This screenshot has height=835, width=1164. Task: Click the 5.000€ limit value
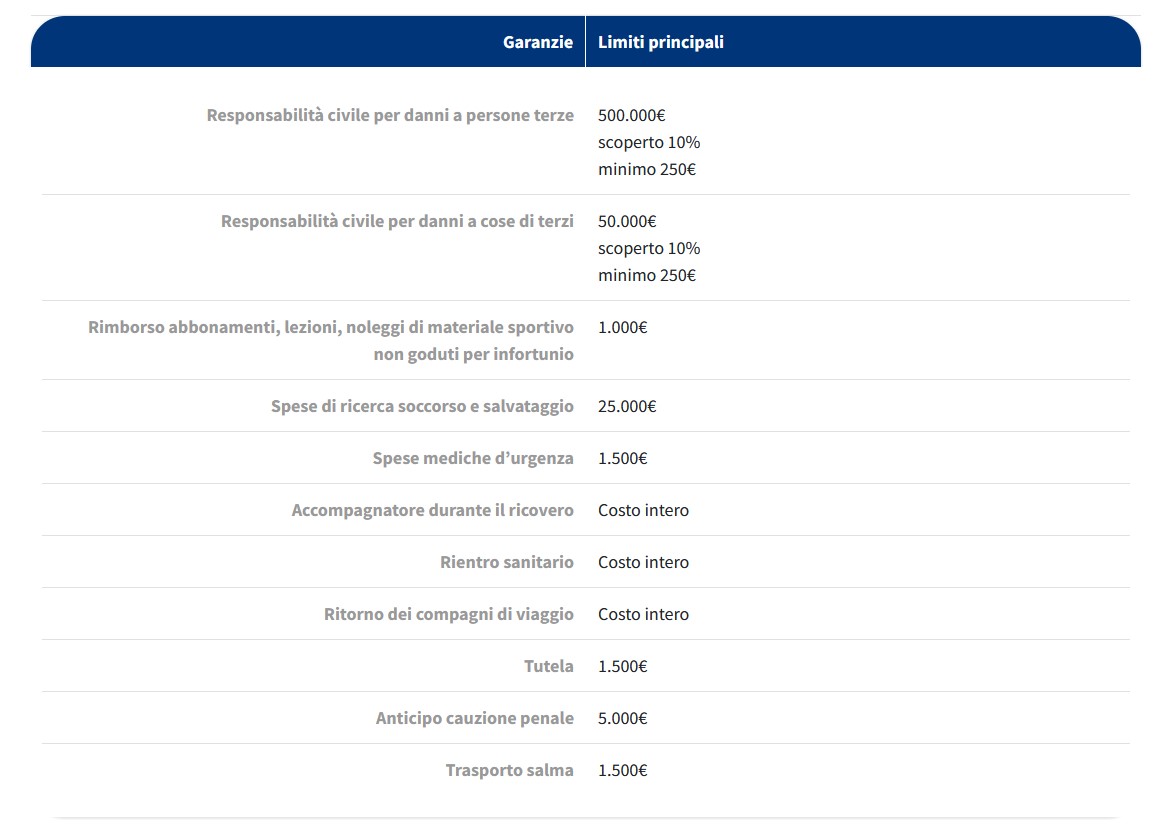pyautogui.click(x=622, y=718)
